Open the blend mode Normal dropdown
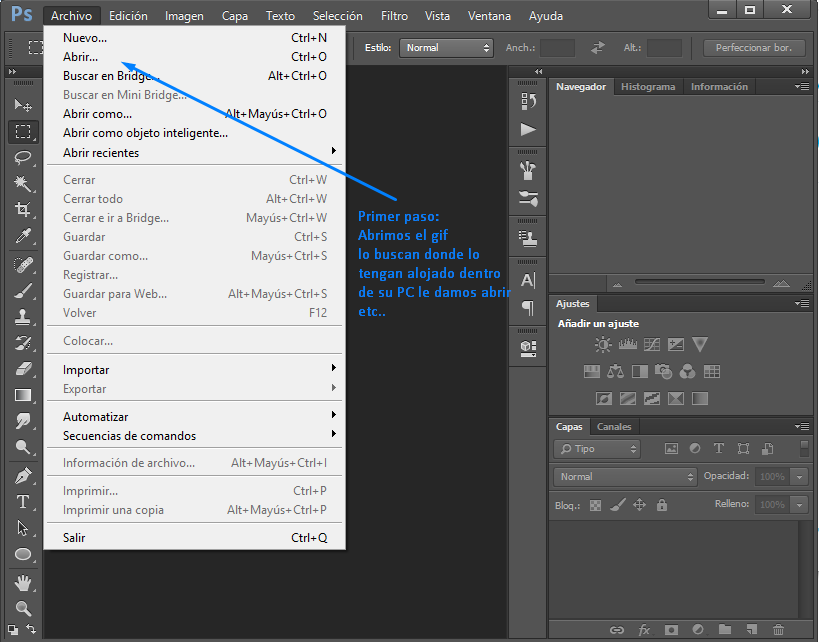Image resolution: width=819 pixels, height=642 pixels. point(625,476)
